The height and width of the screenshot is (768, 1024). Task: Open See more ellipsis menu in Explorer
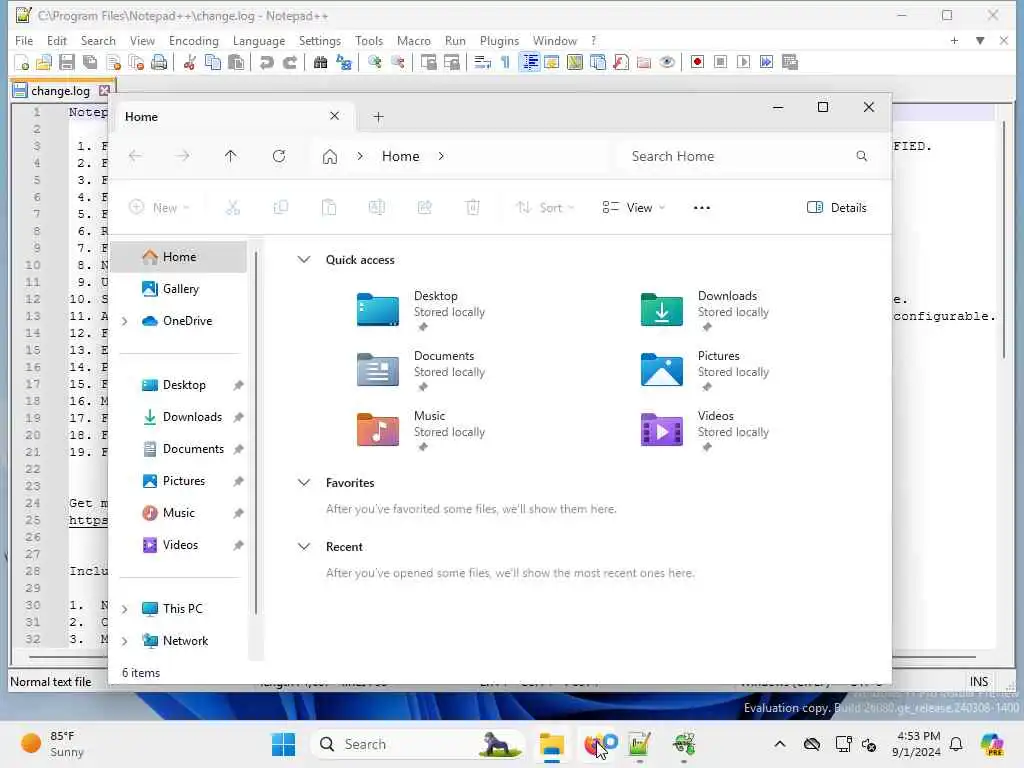(702, 208)
